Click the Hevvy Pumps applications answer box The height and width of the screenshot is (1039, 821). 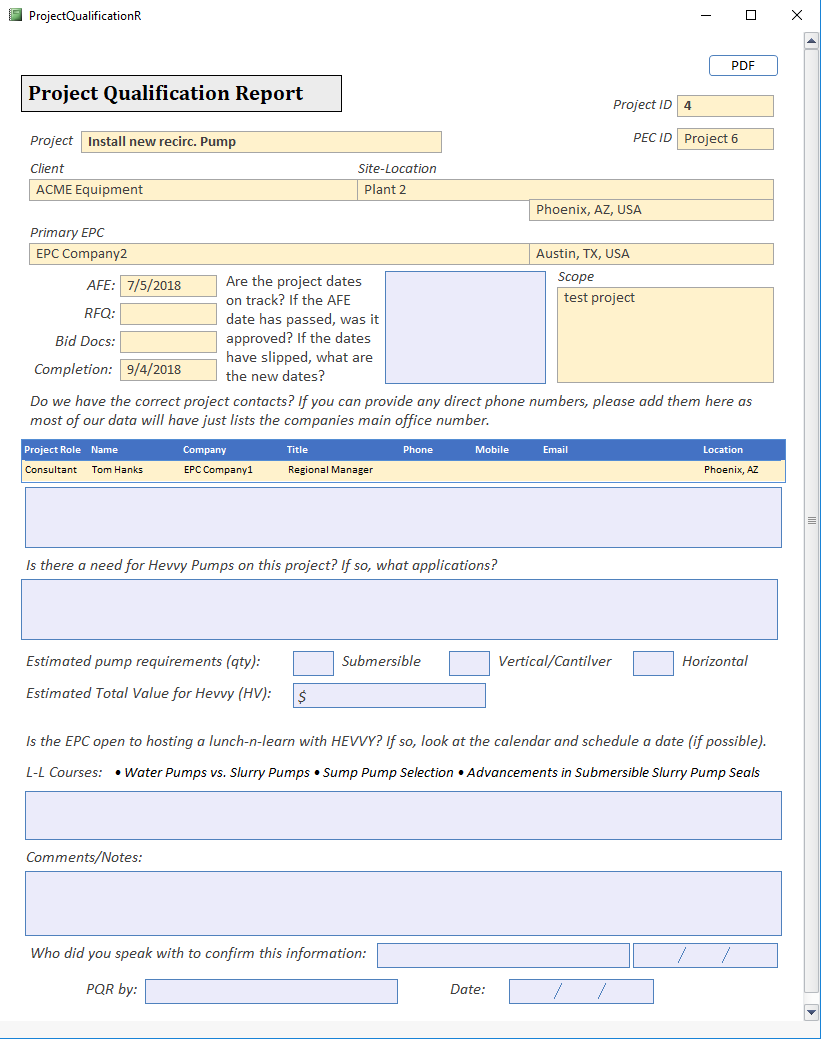399,610
